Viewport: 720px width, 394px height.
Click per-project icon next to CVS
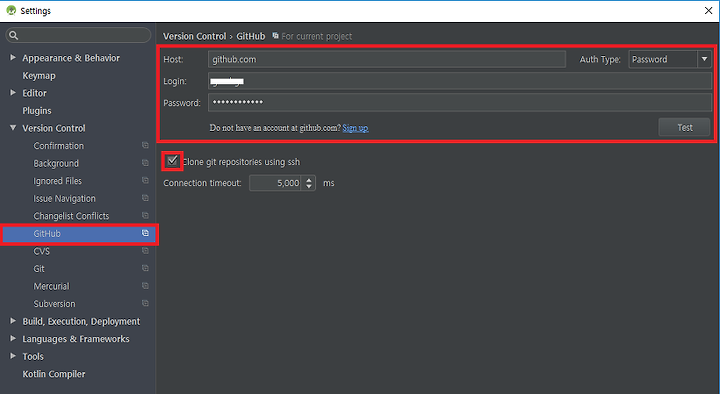145,250
